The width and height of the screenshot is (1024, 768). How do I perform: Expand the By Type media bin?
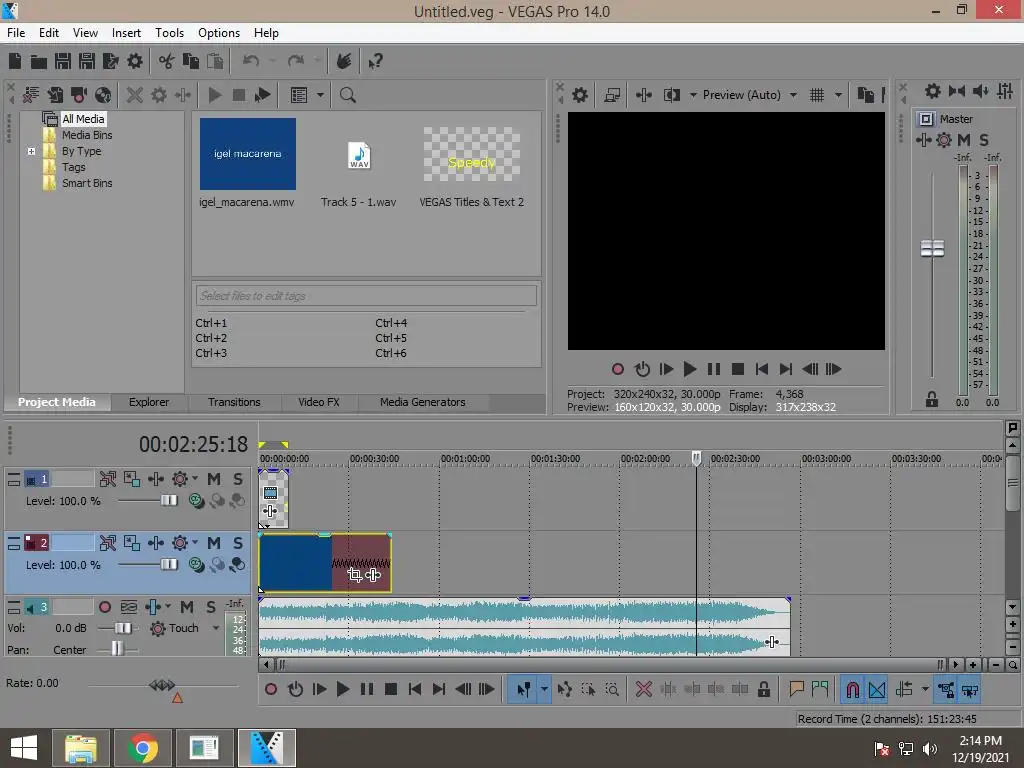click(31, 152)
